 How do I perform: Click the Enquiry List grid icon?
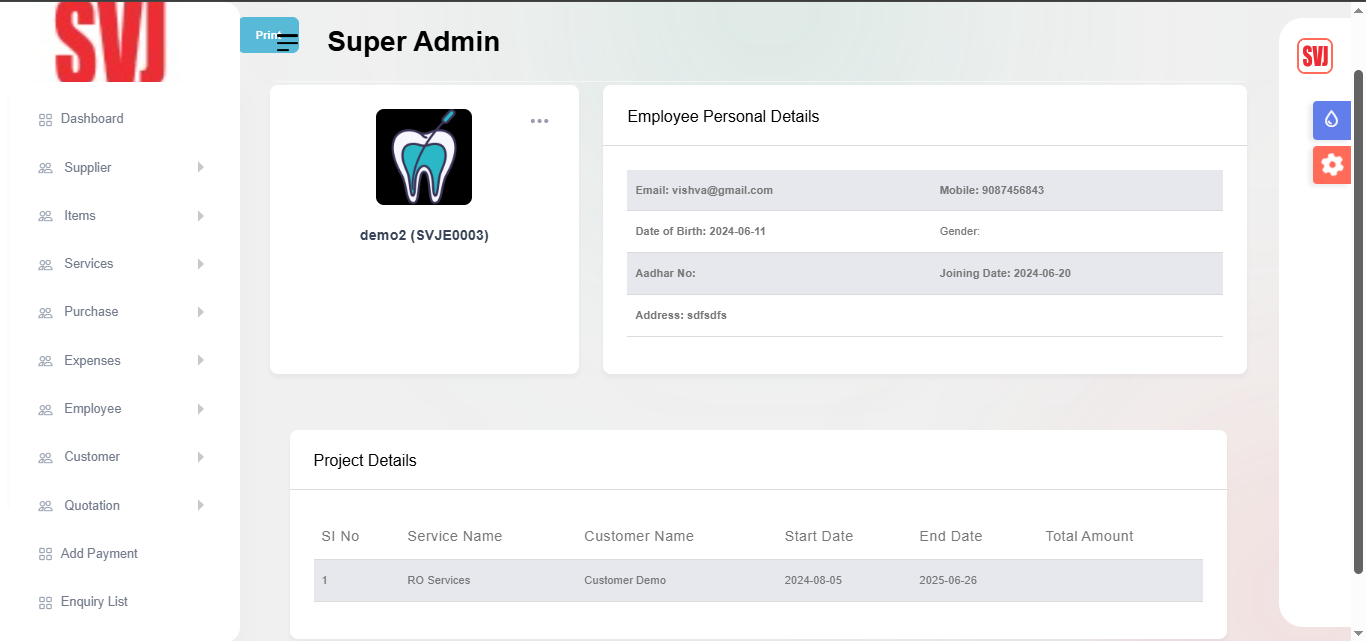(x=45, y=603)
